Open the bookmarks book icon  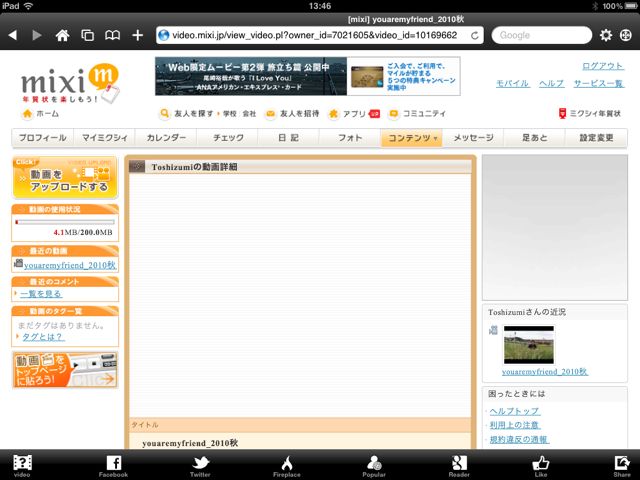tap(112, 36)
